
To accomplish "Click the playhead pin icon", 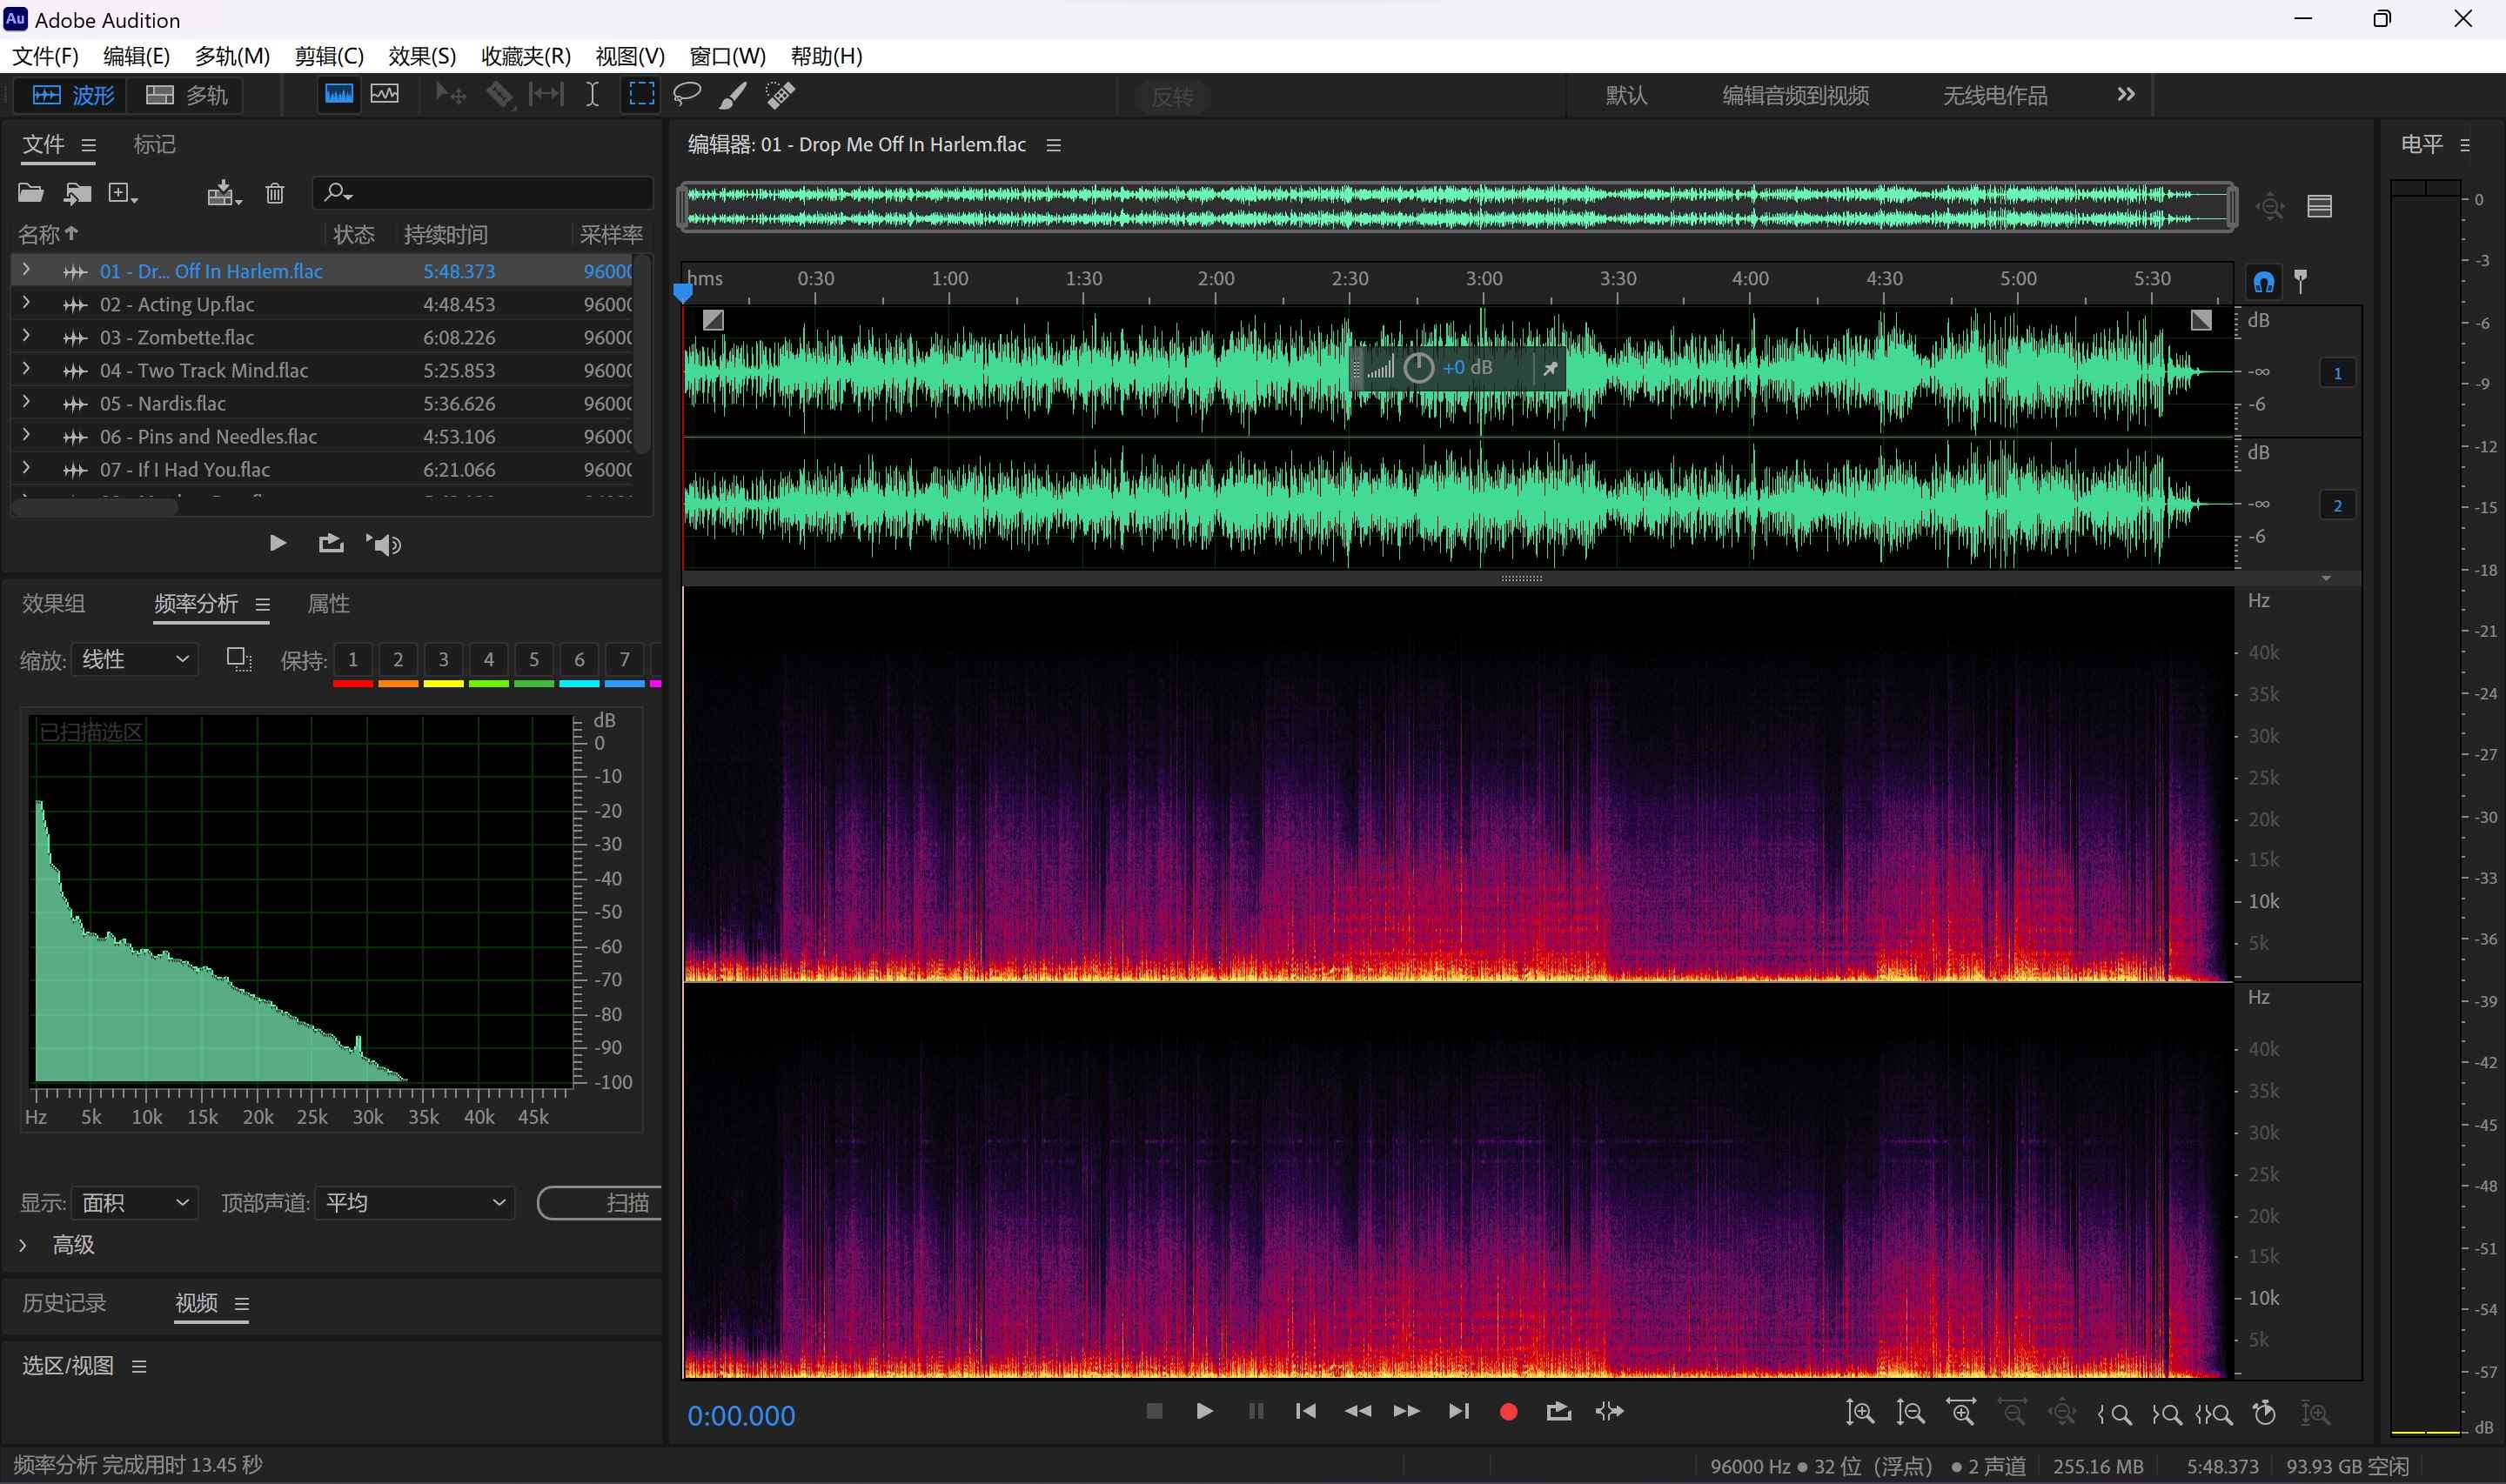I will 2300,281.
